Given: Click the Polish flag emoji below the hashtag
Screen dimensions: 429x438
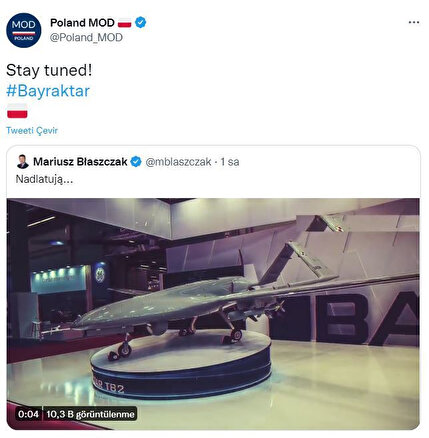Looking at the screenshot, I should 17,111.
